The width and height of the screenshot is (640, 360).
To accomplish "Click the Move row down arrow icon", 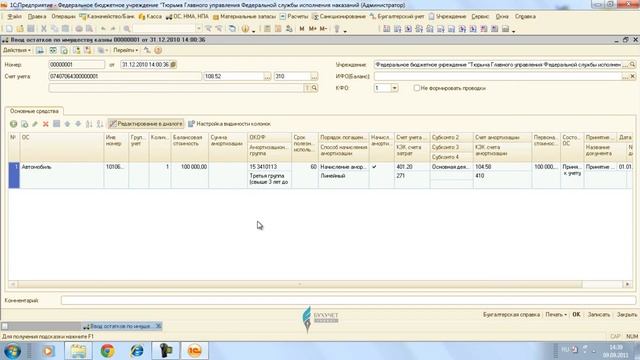I will [78, 124].
